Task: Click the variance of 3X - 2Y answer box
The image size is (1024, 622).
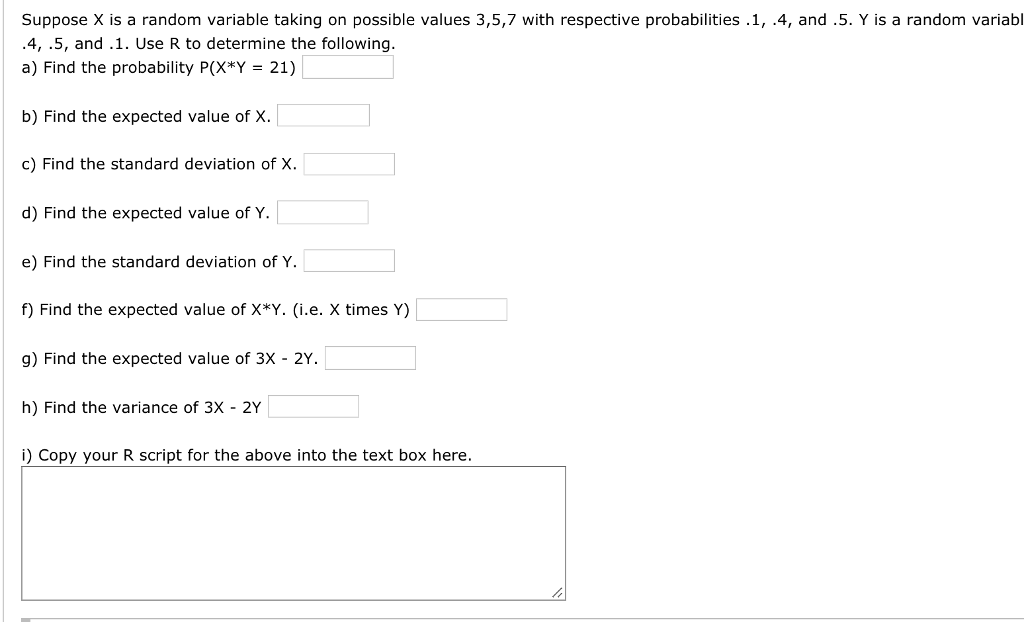Action: [313, 406]
